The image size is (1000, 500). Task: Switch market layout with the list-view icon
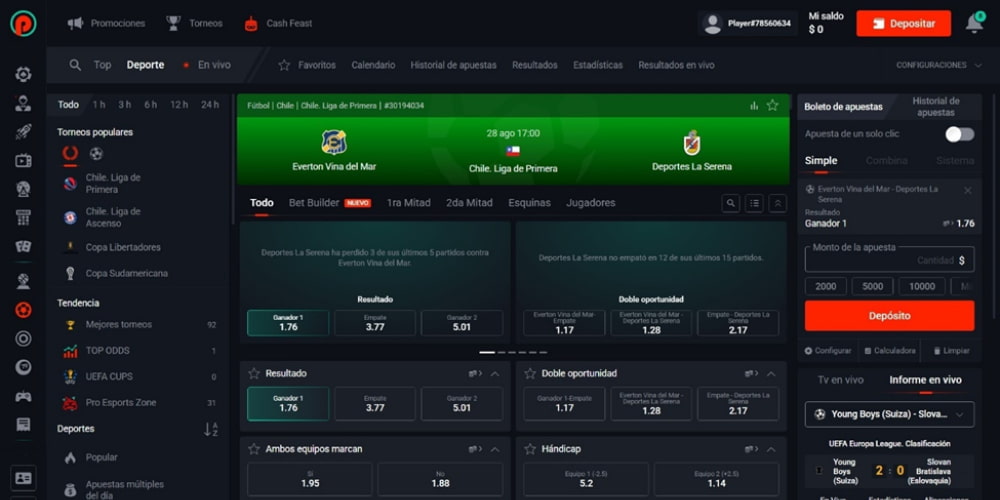(x=754, y=203)
